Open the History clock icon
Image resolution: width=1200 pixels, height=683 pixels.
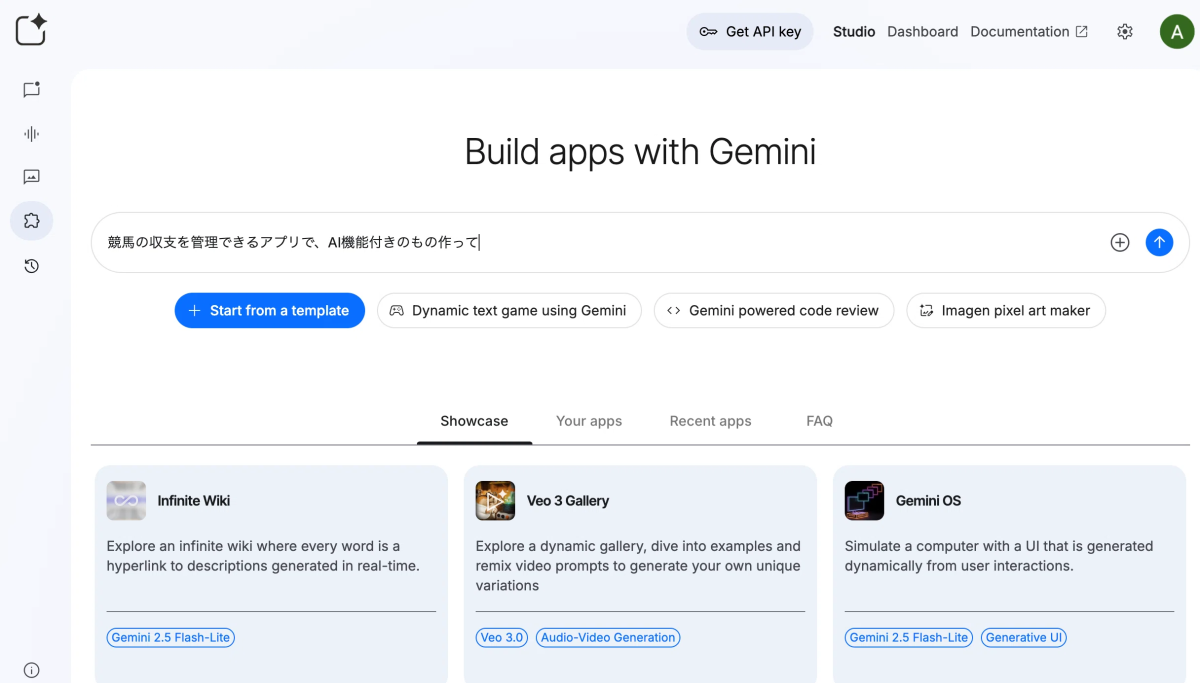pos(31,266)
